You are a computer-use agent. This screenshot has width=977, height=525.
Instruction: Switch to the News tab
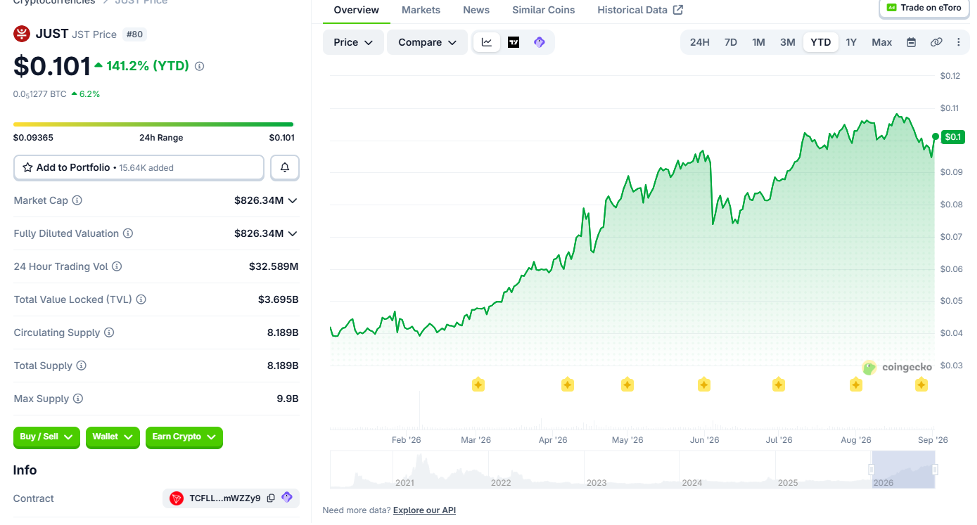point(476,10)
